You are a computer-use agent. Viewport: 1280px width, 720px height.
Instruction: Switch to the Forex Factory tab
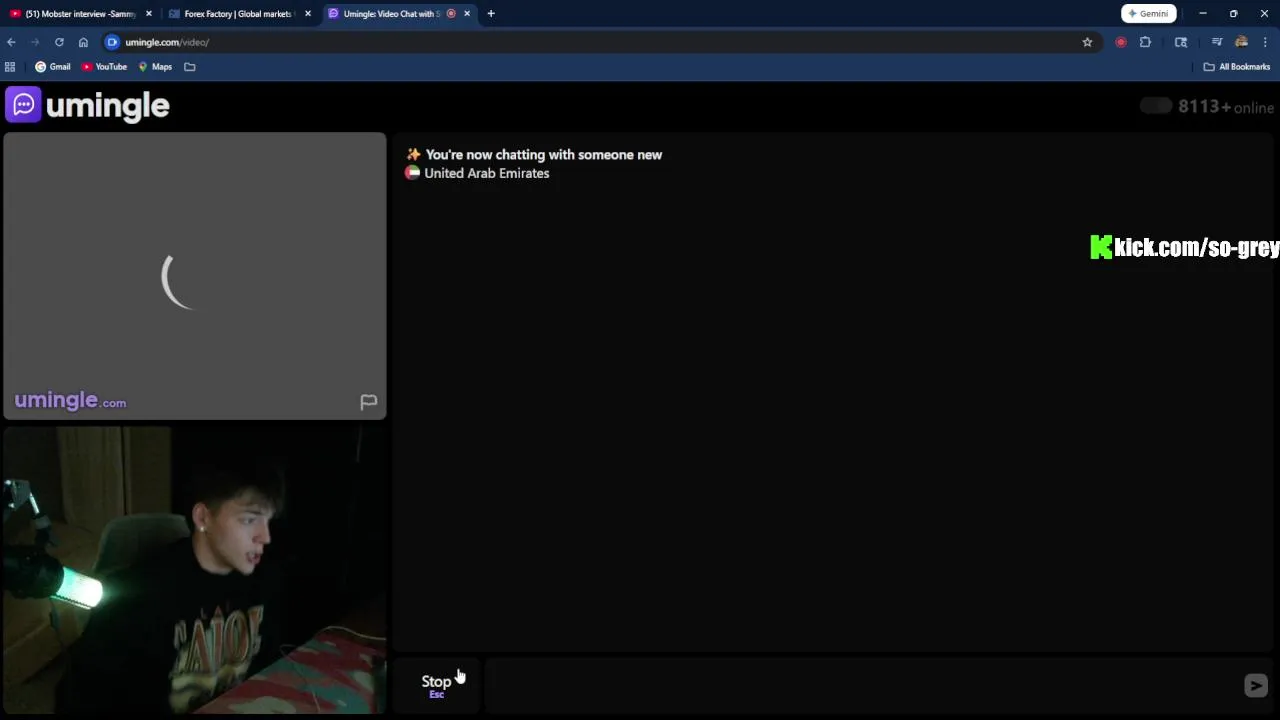point(237,14)
